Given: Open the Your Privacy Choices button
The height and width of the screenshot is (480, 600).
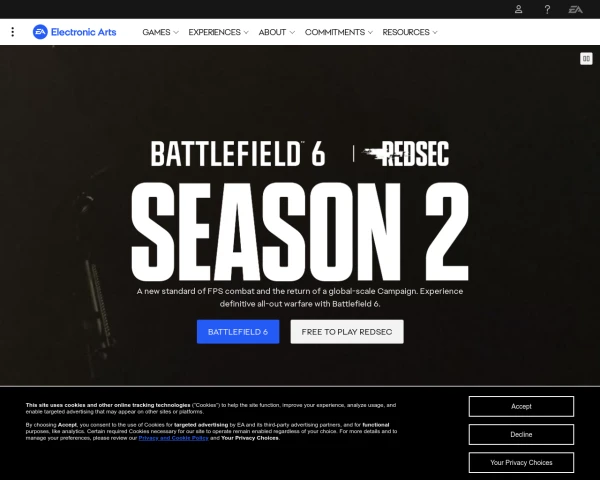Looking at the screenshot, I should 521,462.
